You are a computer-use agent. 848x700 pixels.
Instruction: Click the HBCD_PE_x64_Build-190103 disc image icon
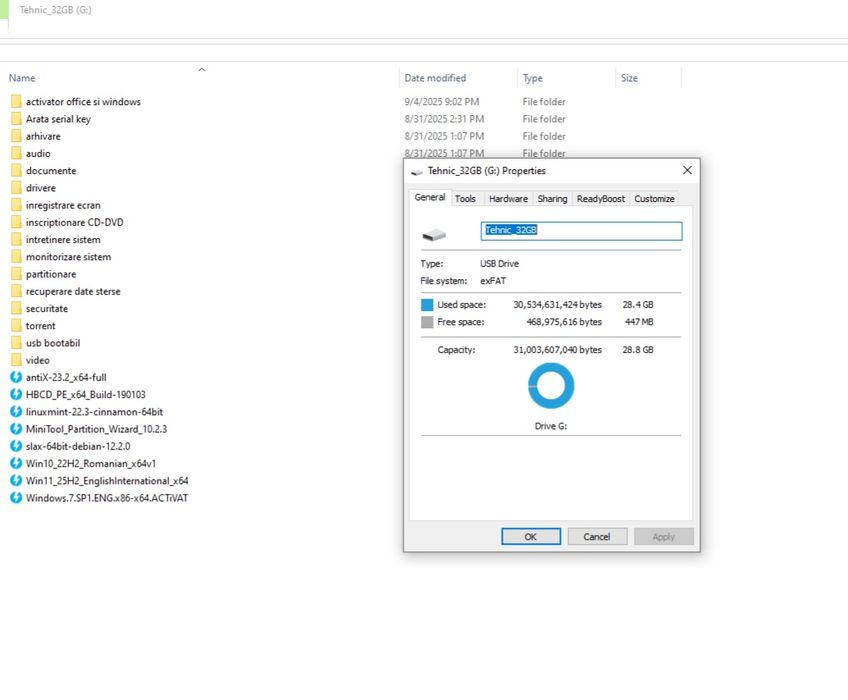pos(16,394)
